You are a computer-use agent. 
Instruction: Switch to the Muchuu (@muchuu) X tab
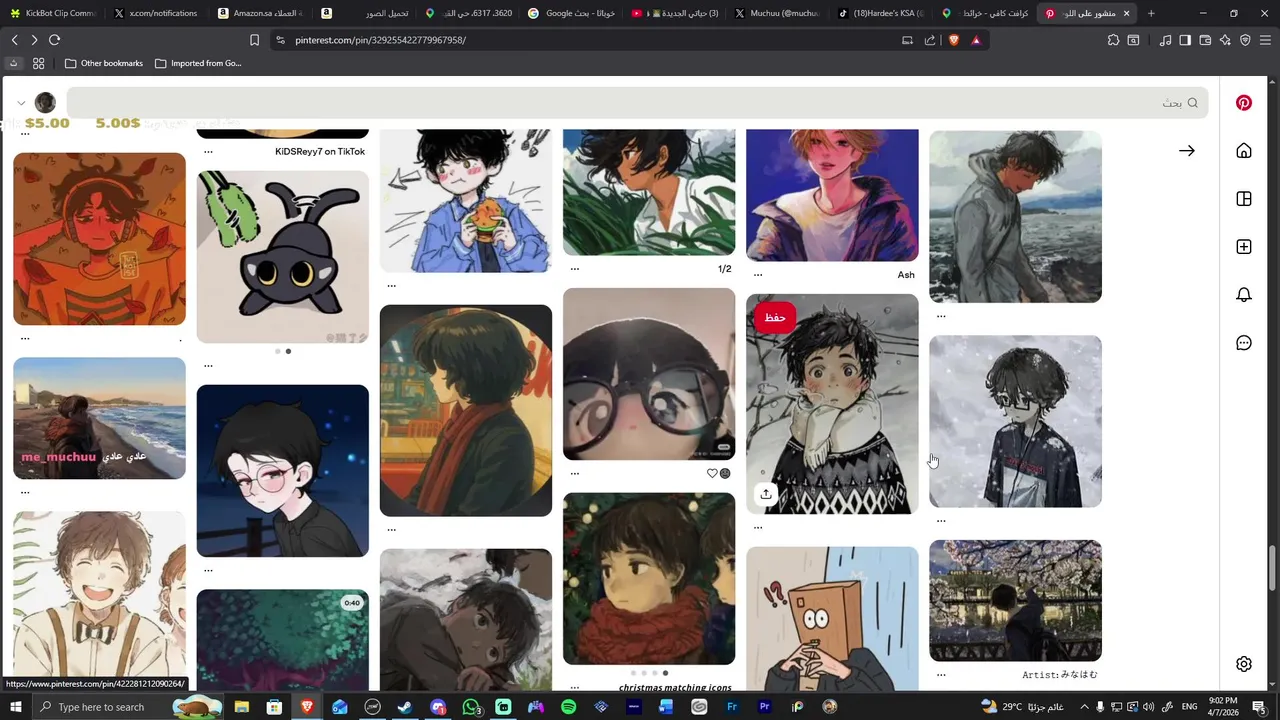780,13
